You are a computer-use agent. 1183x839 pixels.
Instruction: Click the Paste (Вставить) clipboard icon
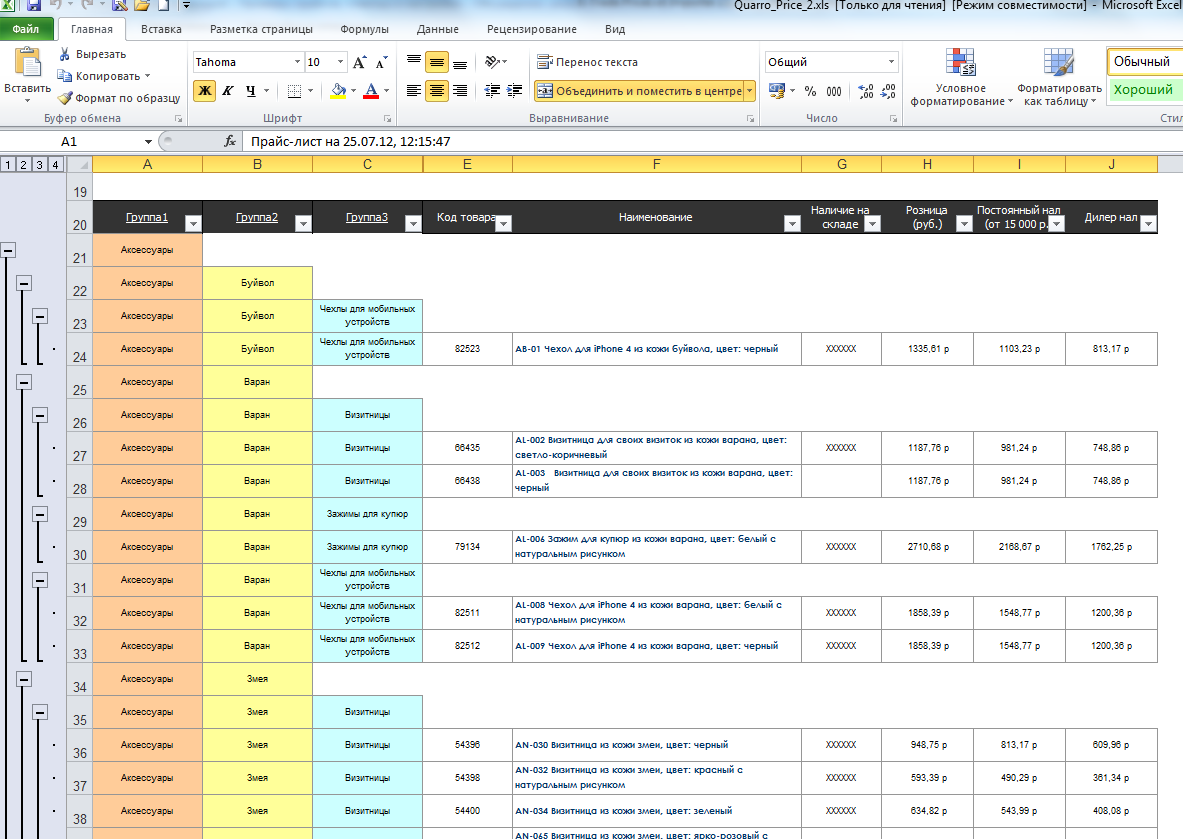pos(28,63)
